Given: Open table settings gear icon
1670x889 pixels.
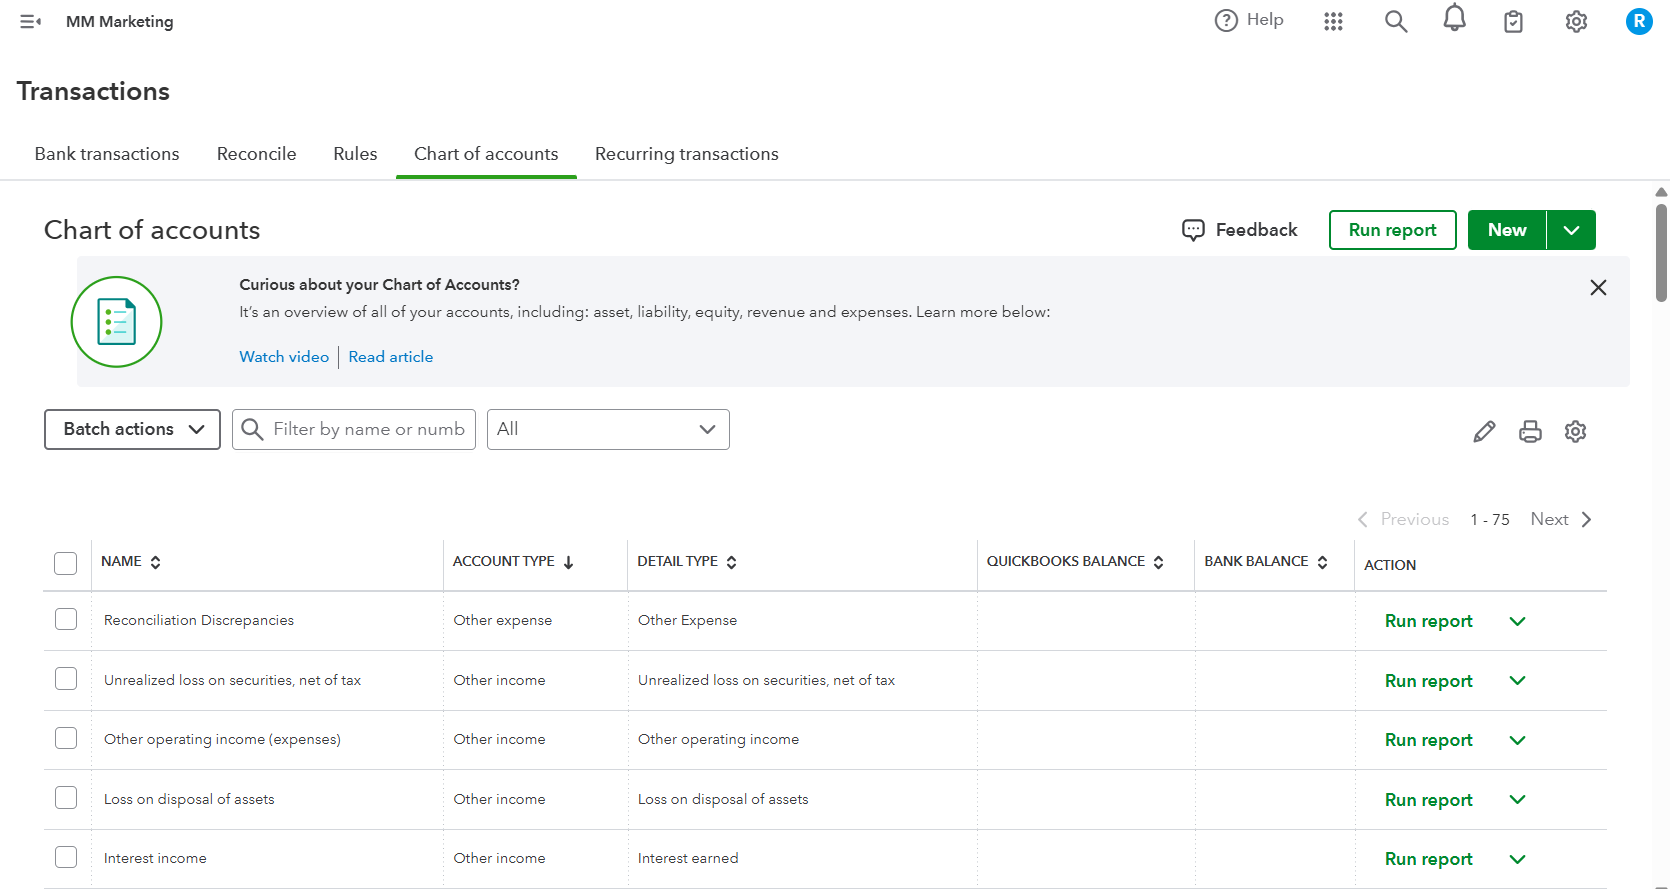Looking at the screenshot, I should (1576, 431).
